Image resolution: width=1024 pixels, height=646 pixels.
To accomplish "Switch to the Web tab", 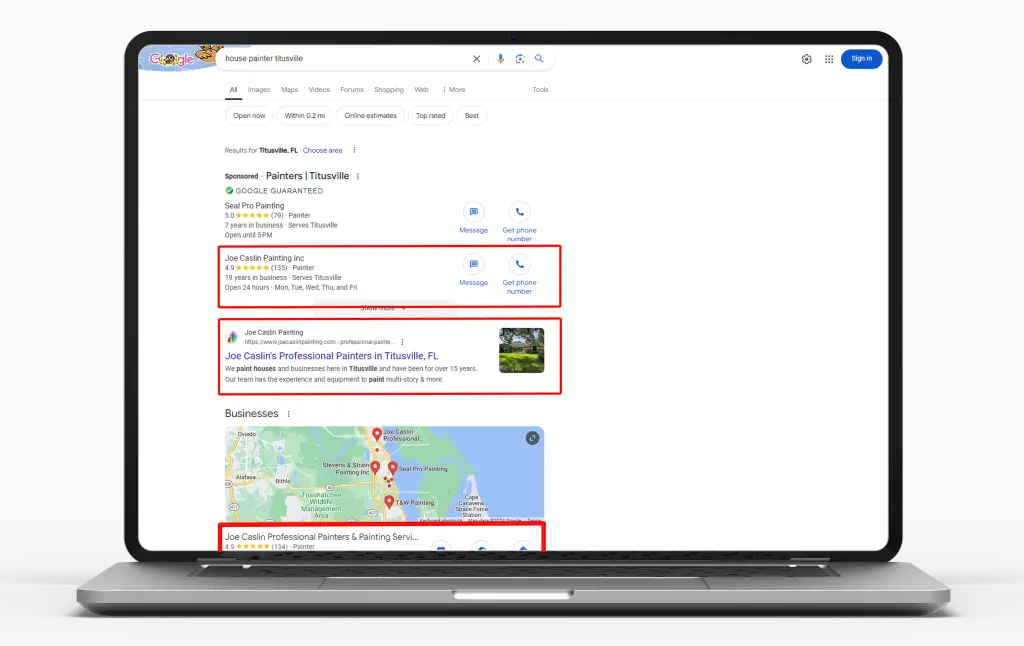I will click(421, 89).
